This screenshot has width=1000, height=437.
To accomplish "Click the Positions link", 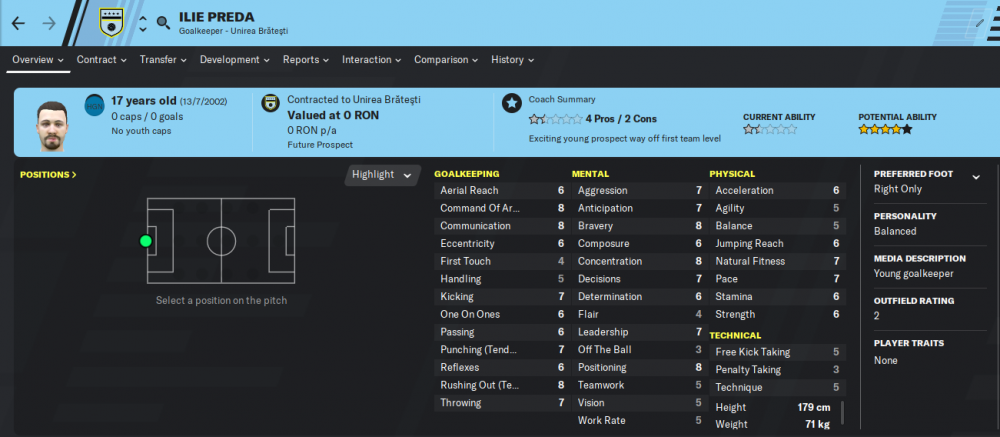I will tap(48, 174).
